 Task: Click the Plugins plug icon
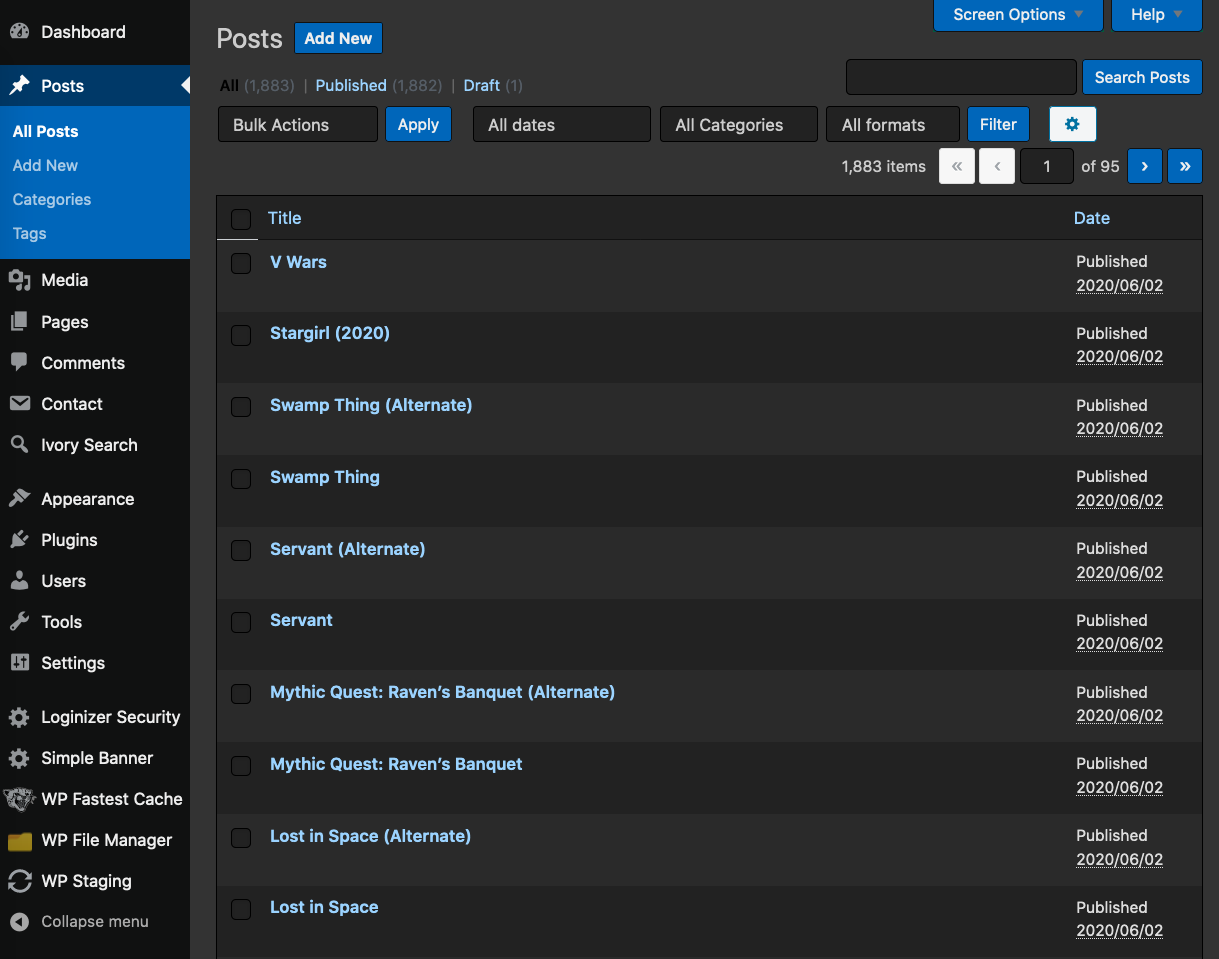point(19,540)
